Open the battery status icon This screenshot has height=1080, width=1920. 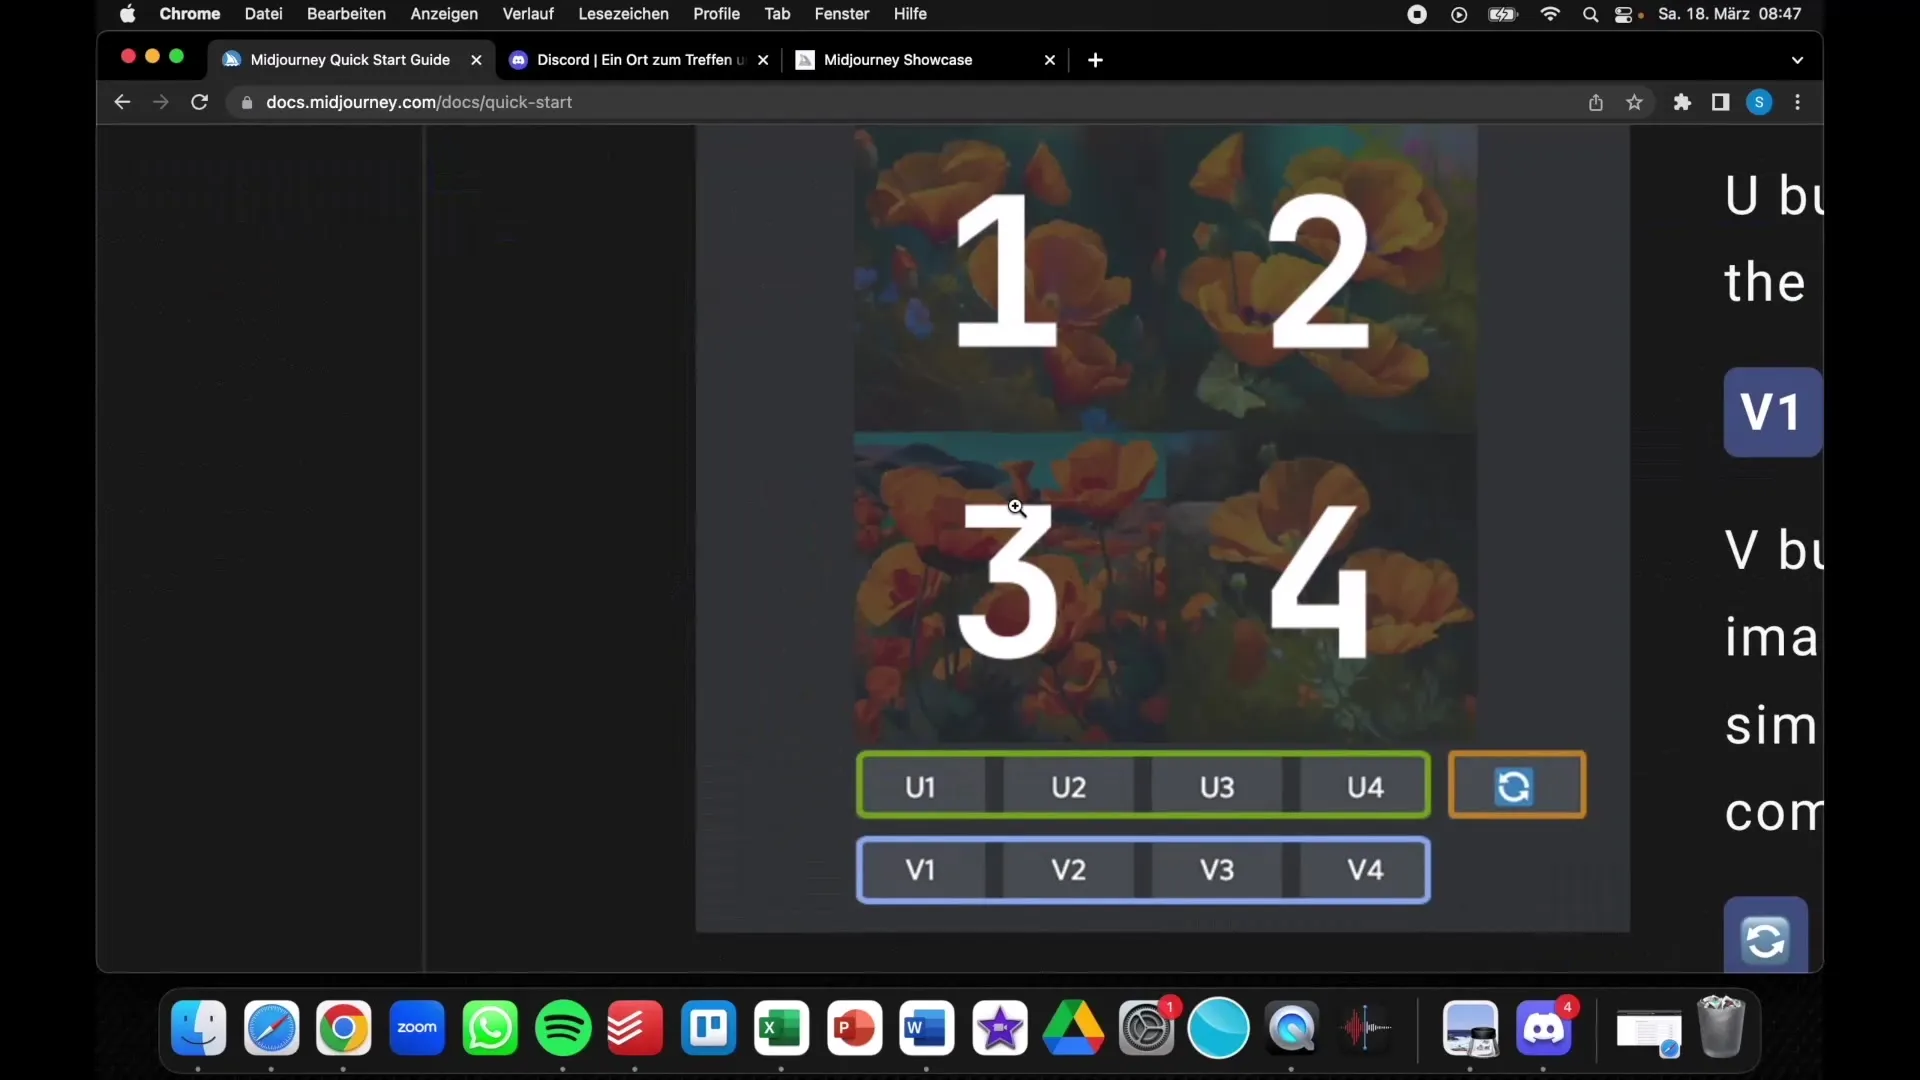1503,14
